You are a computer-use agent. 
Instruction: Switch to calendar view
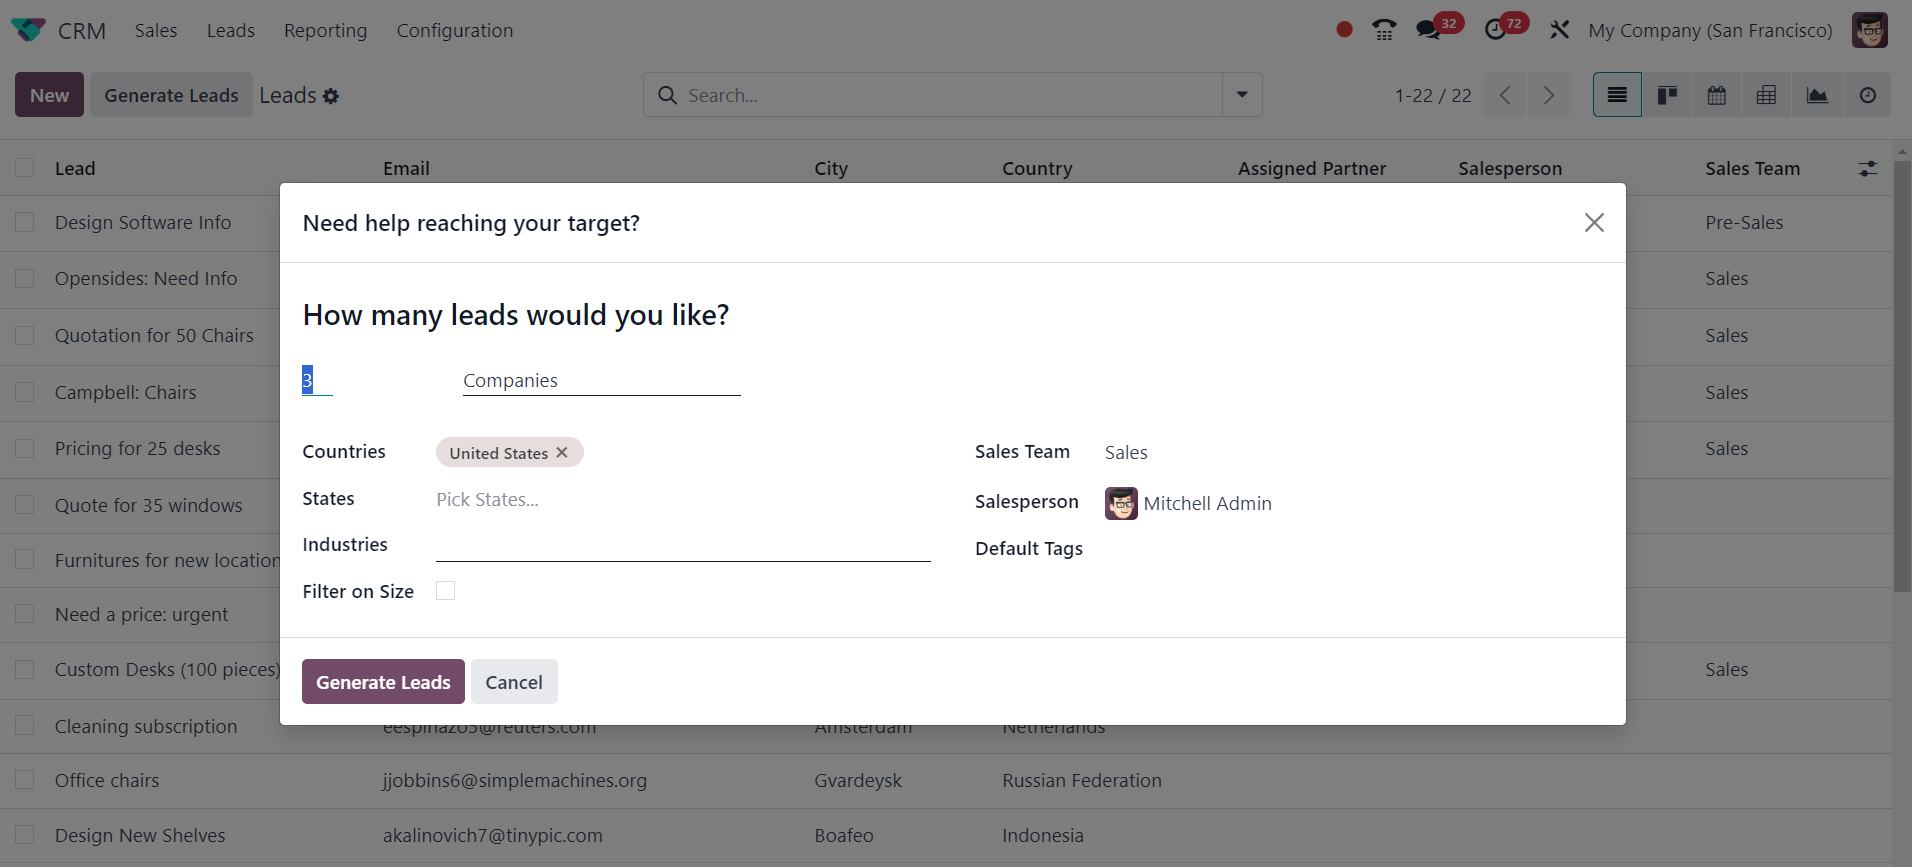tap(1717, 95)
